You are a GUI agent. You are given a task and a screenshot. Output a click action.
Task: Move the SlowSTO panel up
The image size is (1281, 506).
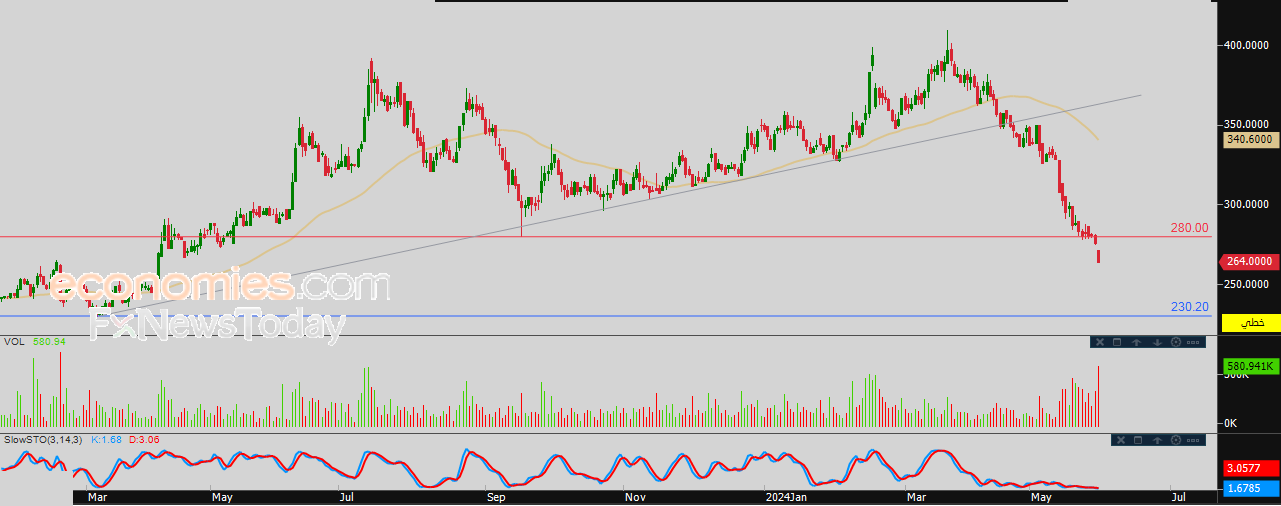[1157, 440]
